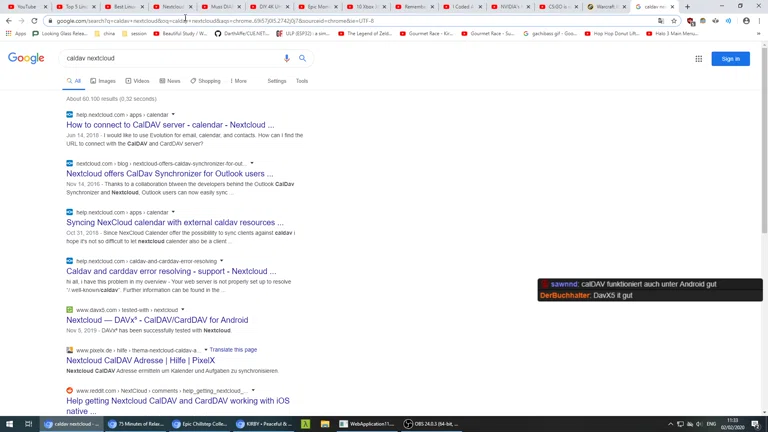The image size is (768, 432).
Task: Expand options arrow for www.reddit.com result
Action: pos(253,390)
